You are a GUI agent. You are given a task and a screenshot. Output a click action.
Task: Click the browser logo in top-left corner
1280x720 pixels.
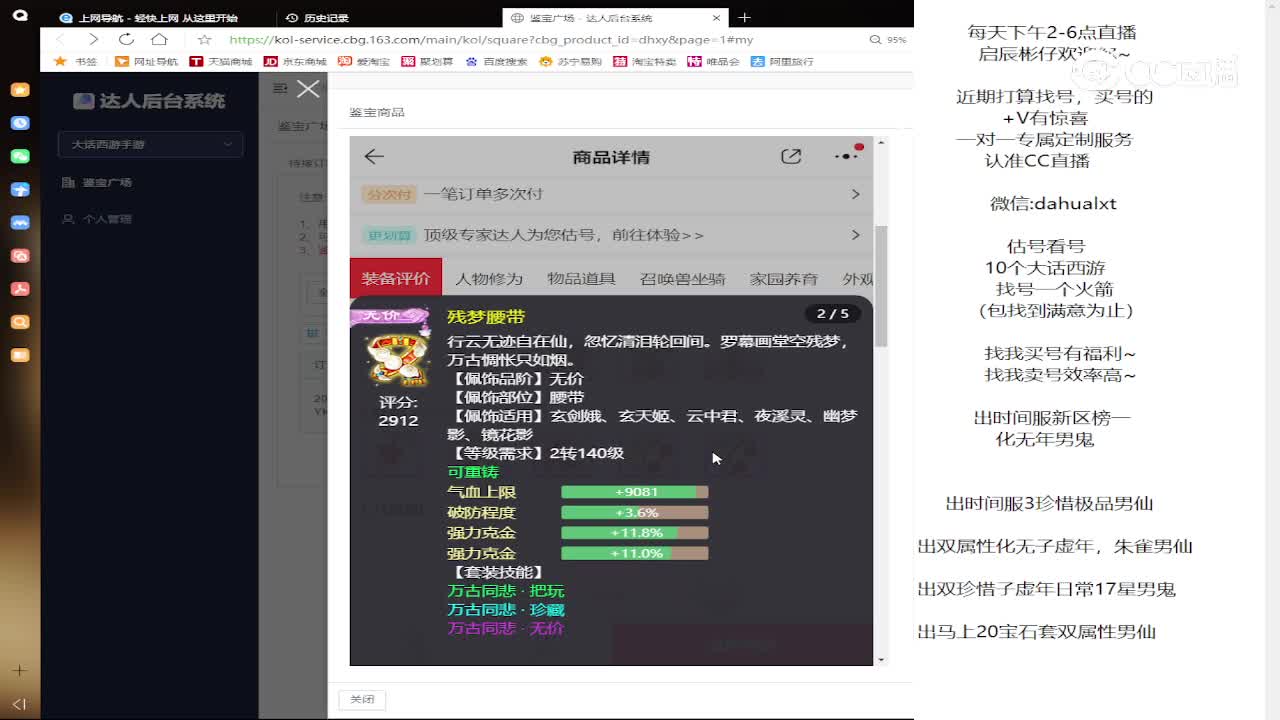(19, 16)
